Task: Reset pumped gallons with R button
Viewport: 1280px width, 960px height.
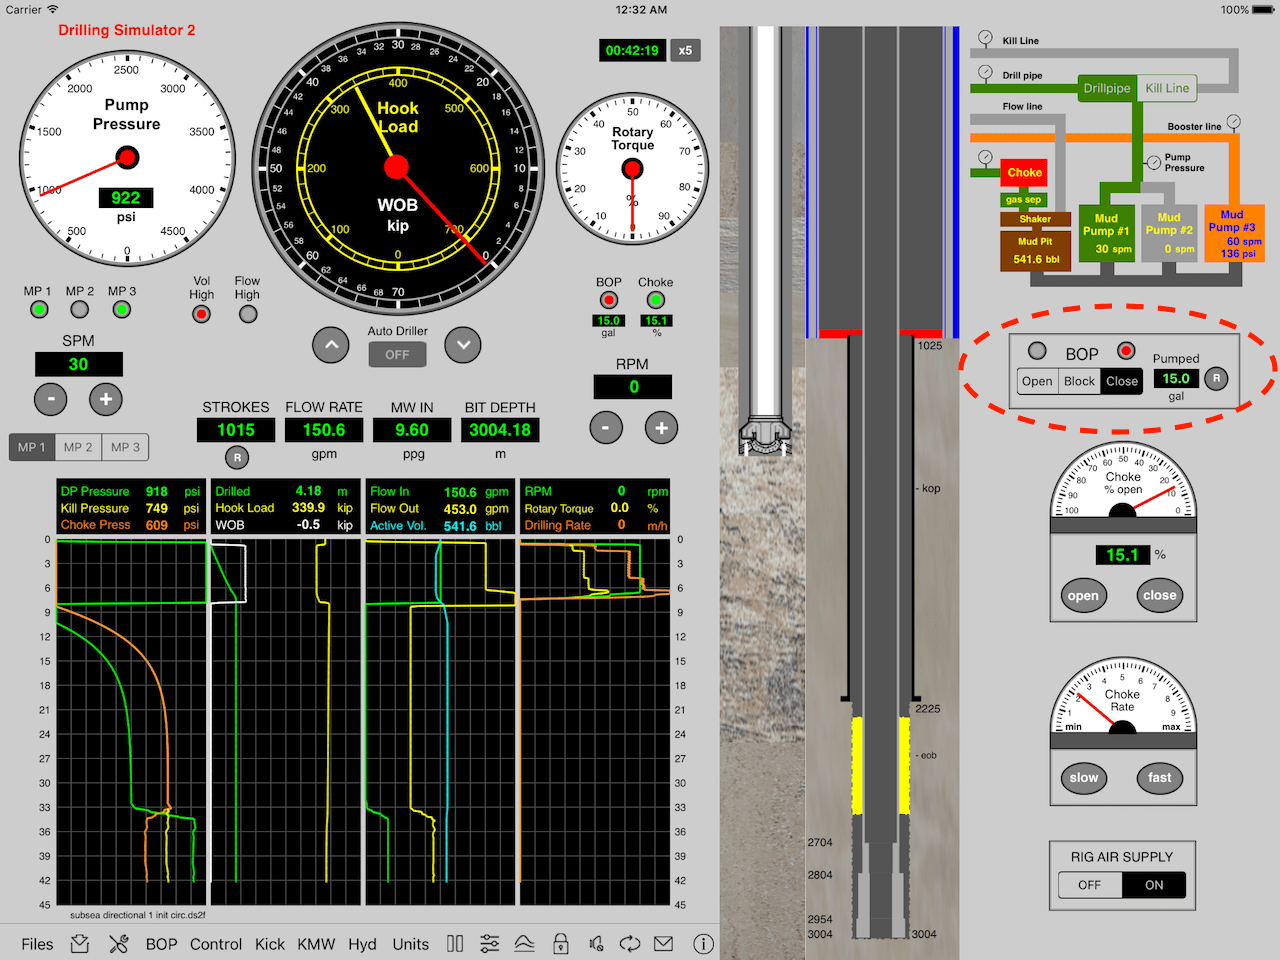Action: click(x=1216, y=379)
